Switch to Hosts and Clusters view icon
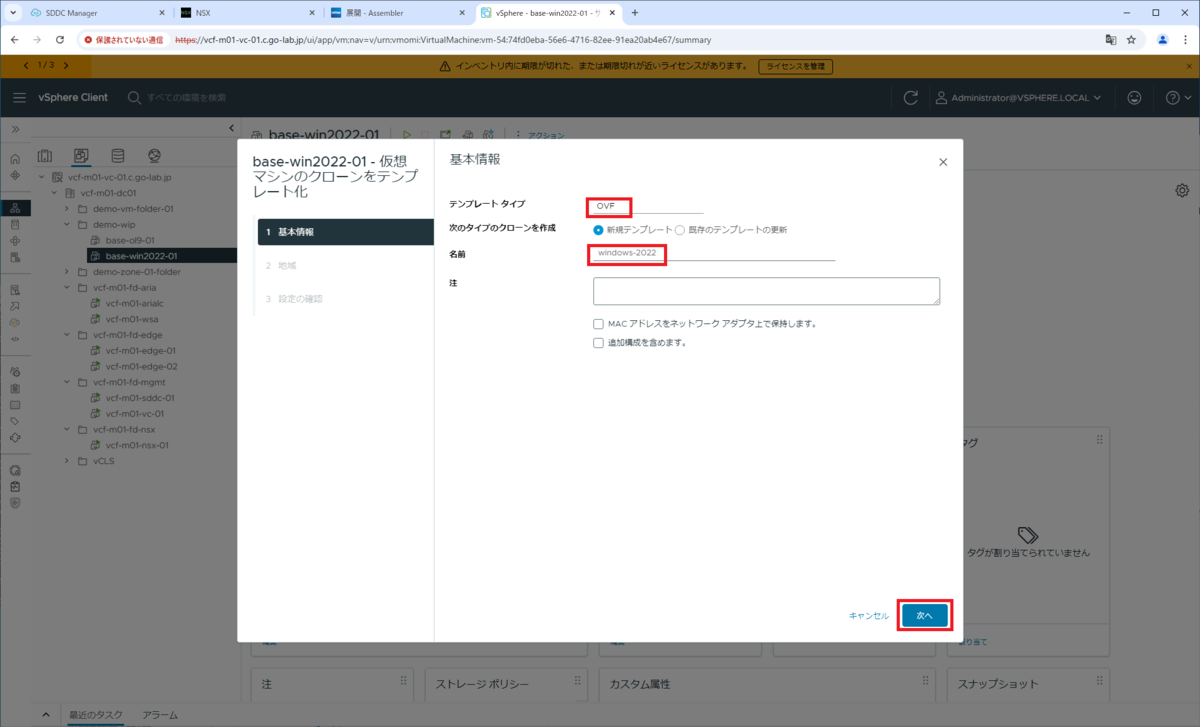The width and height of the screenshot is (1200, 727). coord(44,155)
